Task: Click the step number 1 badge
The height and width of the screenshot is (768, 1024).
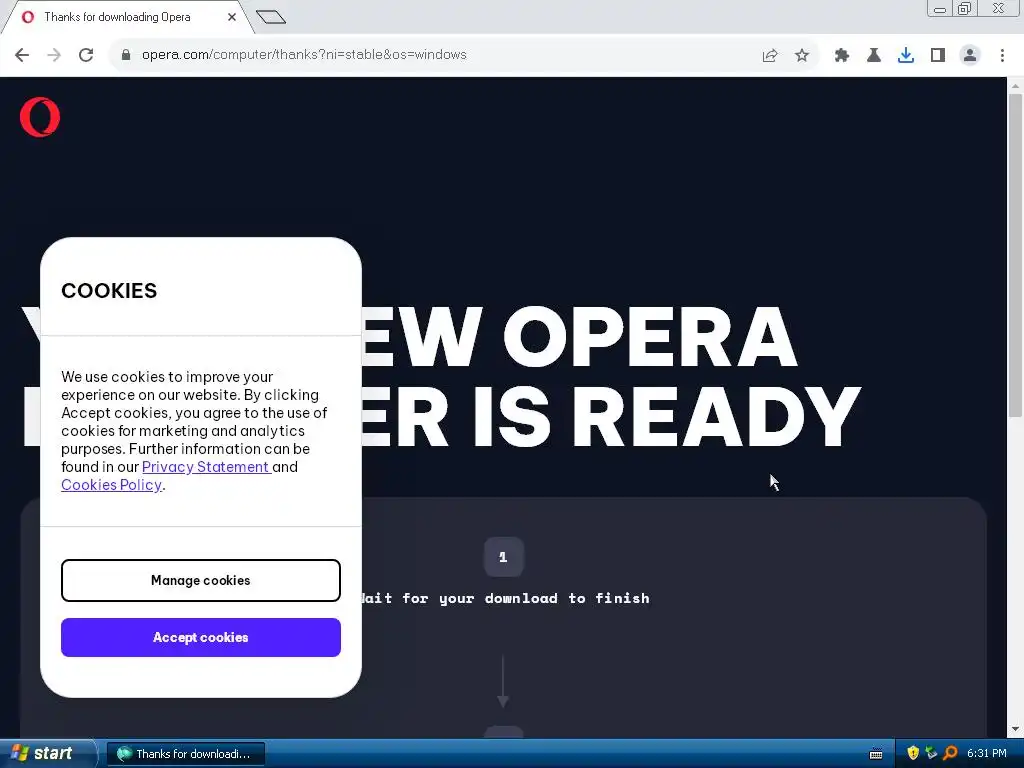Action: [x=503, y=557]
